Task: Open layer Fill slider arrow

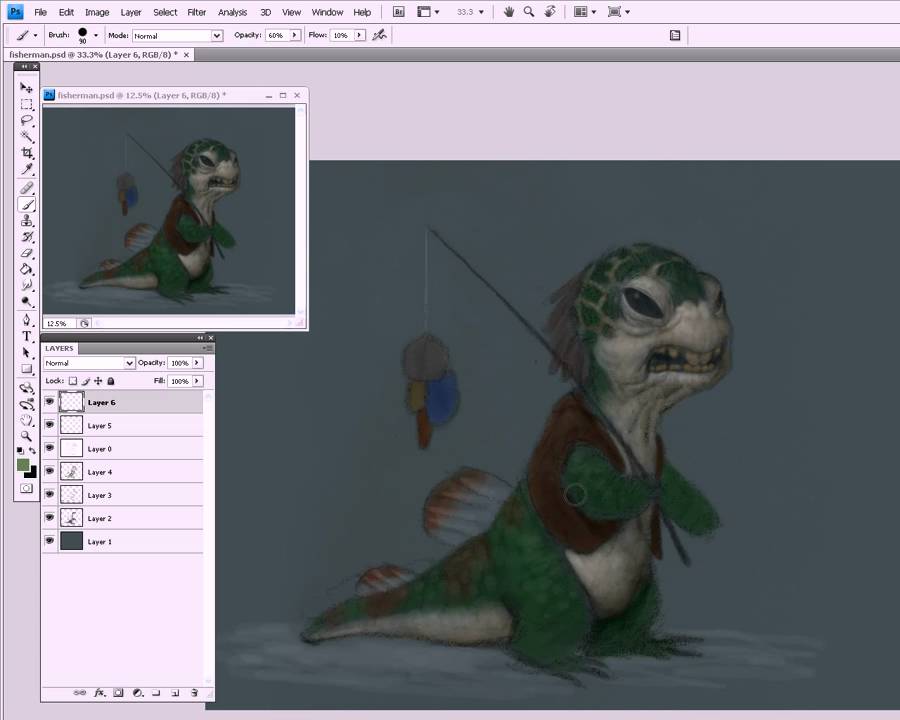Action: pos(197,381)
